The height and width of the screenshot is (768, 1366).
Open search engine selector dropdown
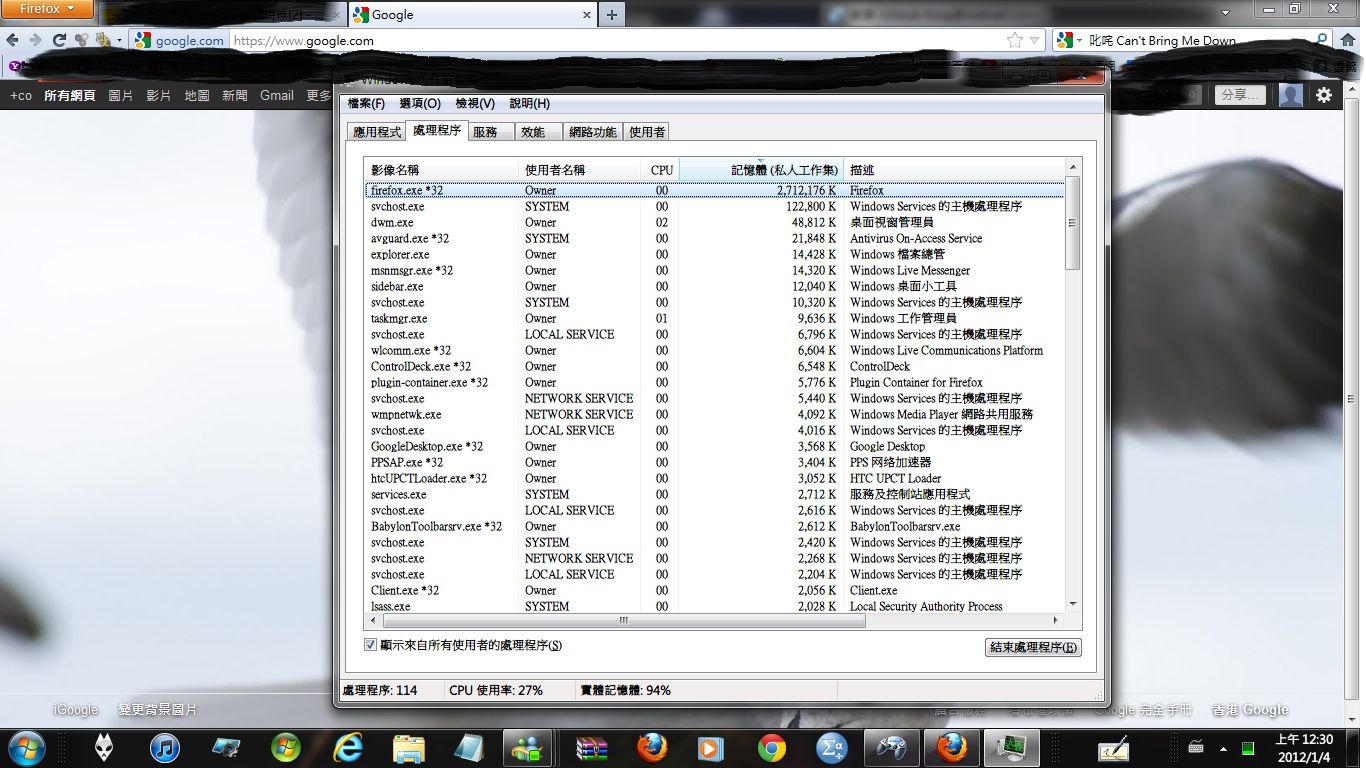(1068, 40)
